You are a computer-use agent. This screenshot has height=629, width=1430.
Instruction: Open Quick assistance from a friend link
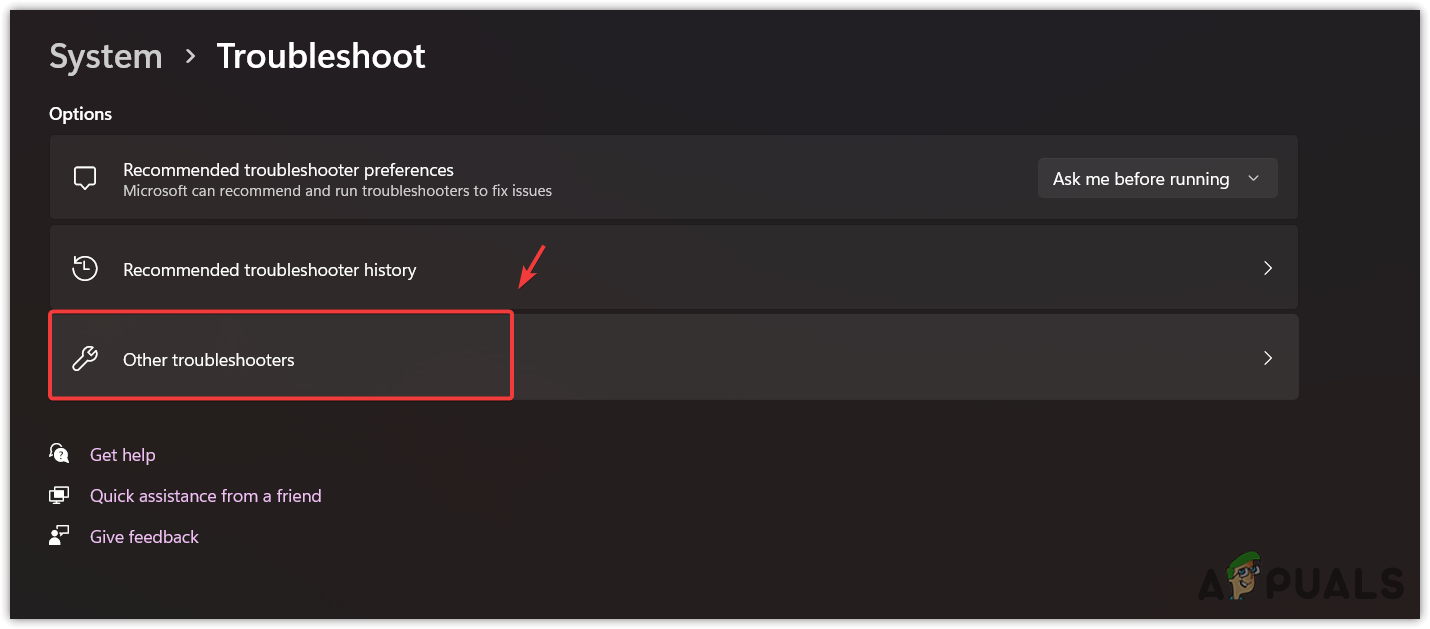[x=206, y=496]
